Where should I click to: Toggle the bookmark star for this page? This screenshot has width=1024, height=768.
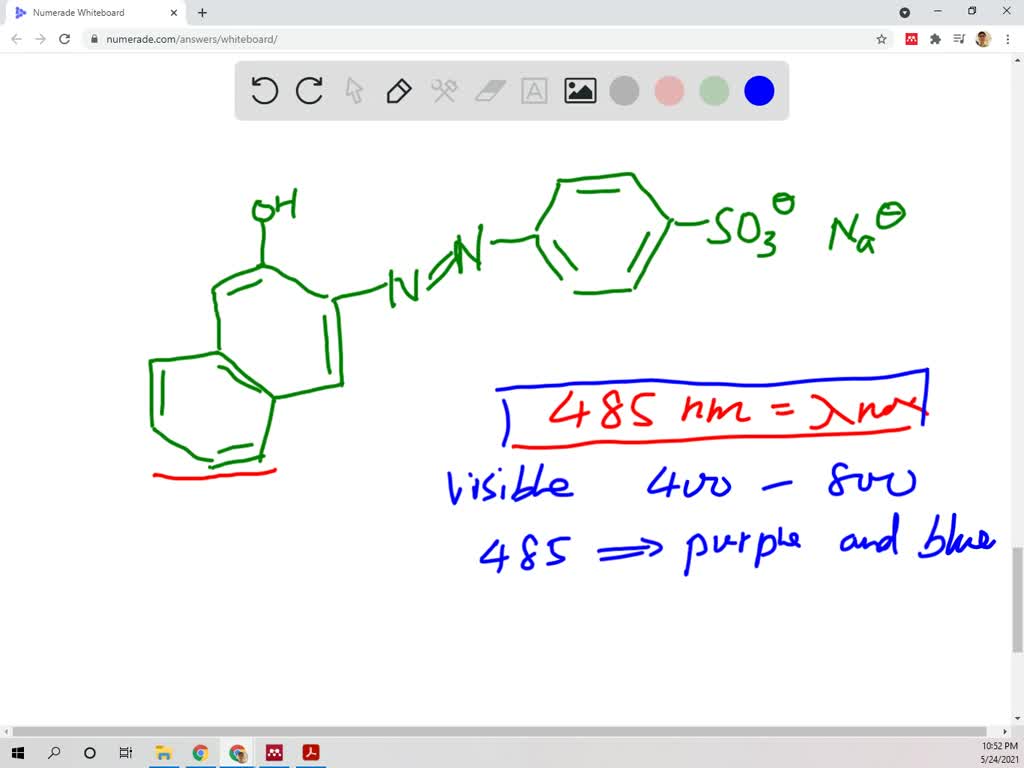879,38
